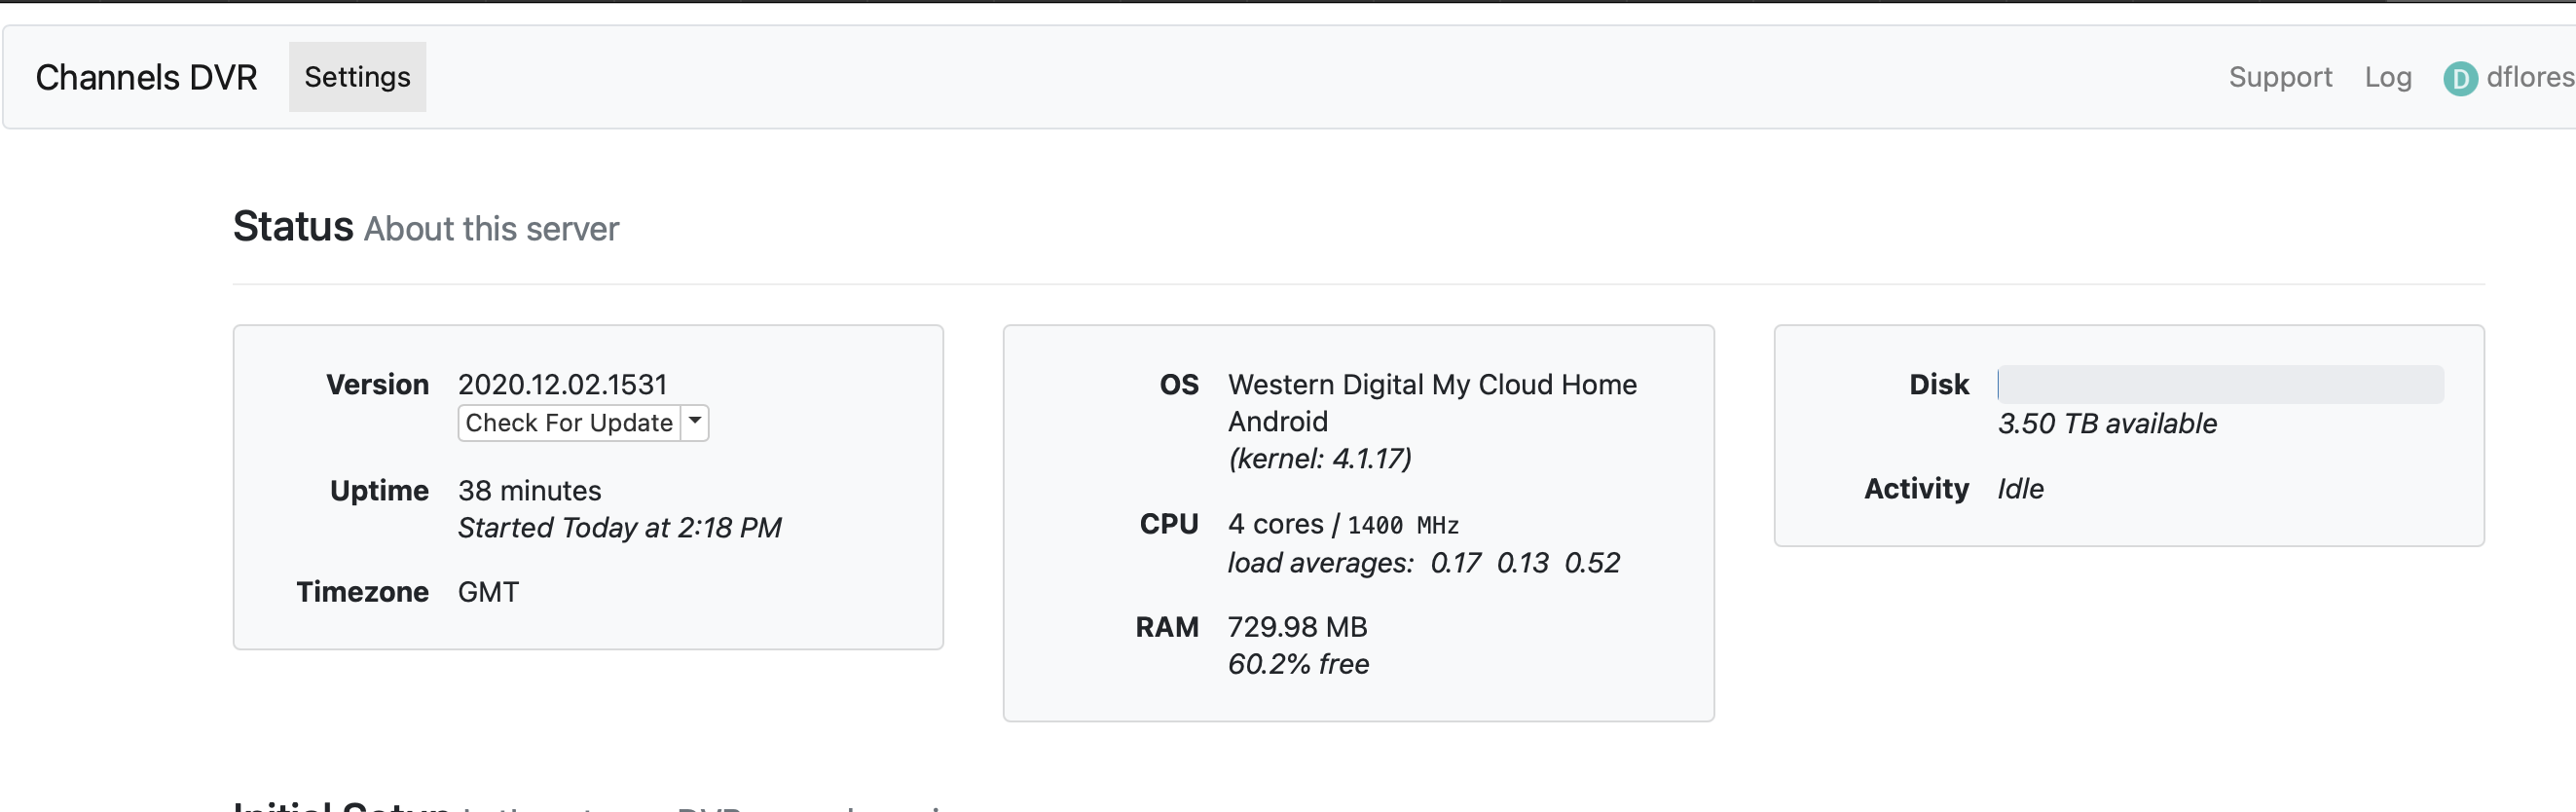Click the 3.50 TB available text
The image size is (2576, 812).
click(2106, 424)
